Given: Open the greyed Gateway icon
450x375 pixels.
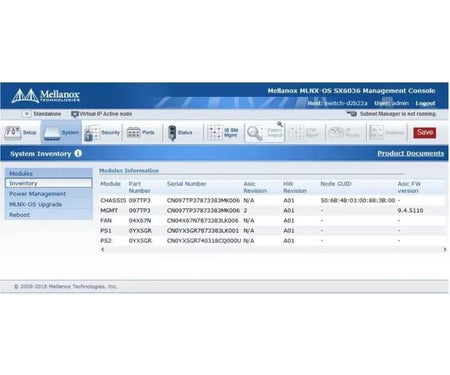Looking at the screenshot, I should pos(376,133).
